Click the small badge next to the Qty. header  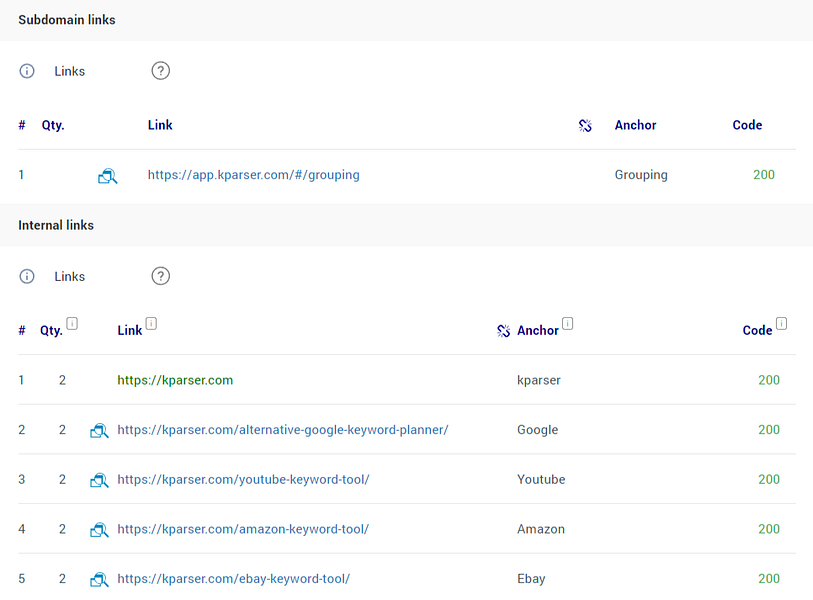(71, 323)
